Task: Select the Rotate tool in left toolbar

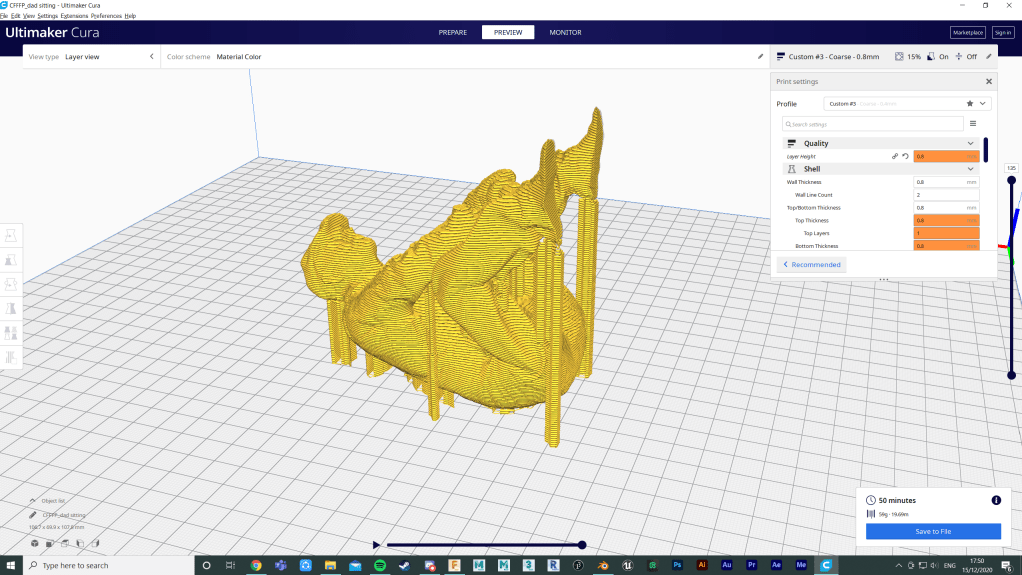Action: (11, 284)
